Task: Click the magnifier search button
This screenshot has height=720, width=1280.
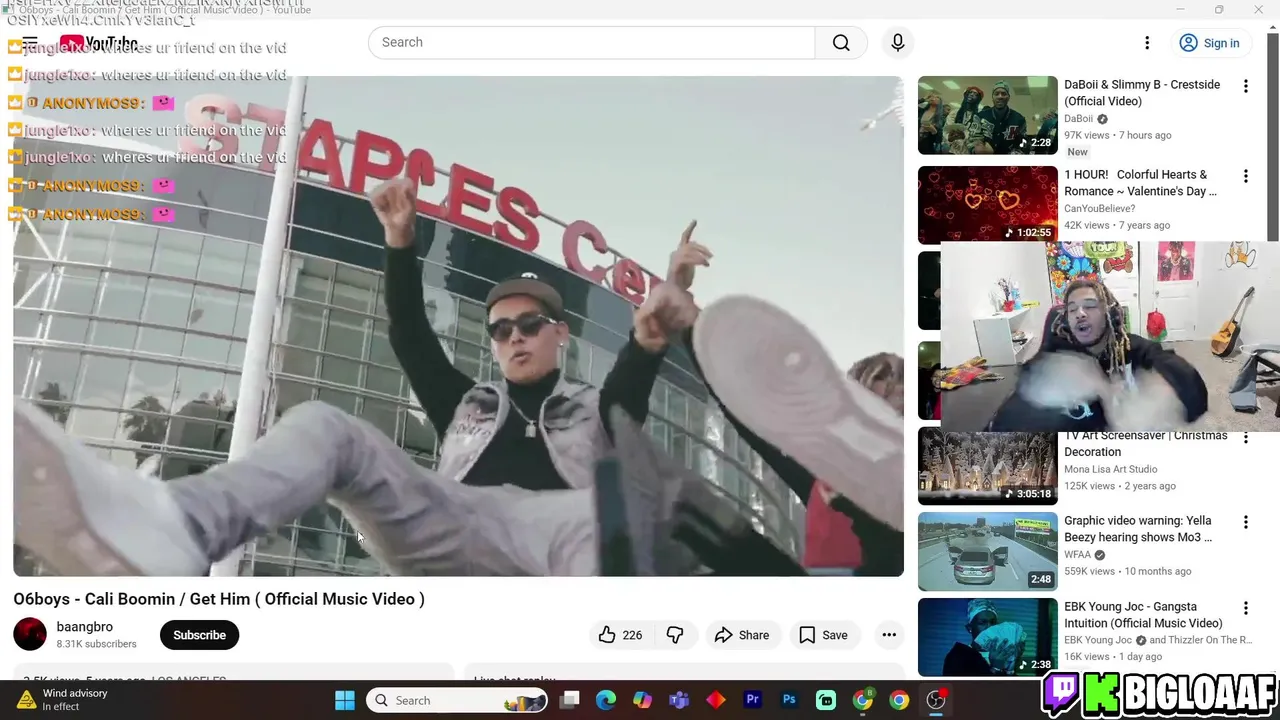Action: point(841,42)
